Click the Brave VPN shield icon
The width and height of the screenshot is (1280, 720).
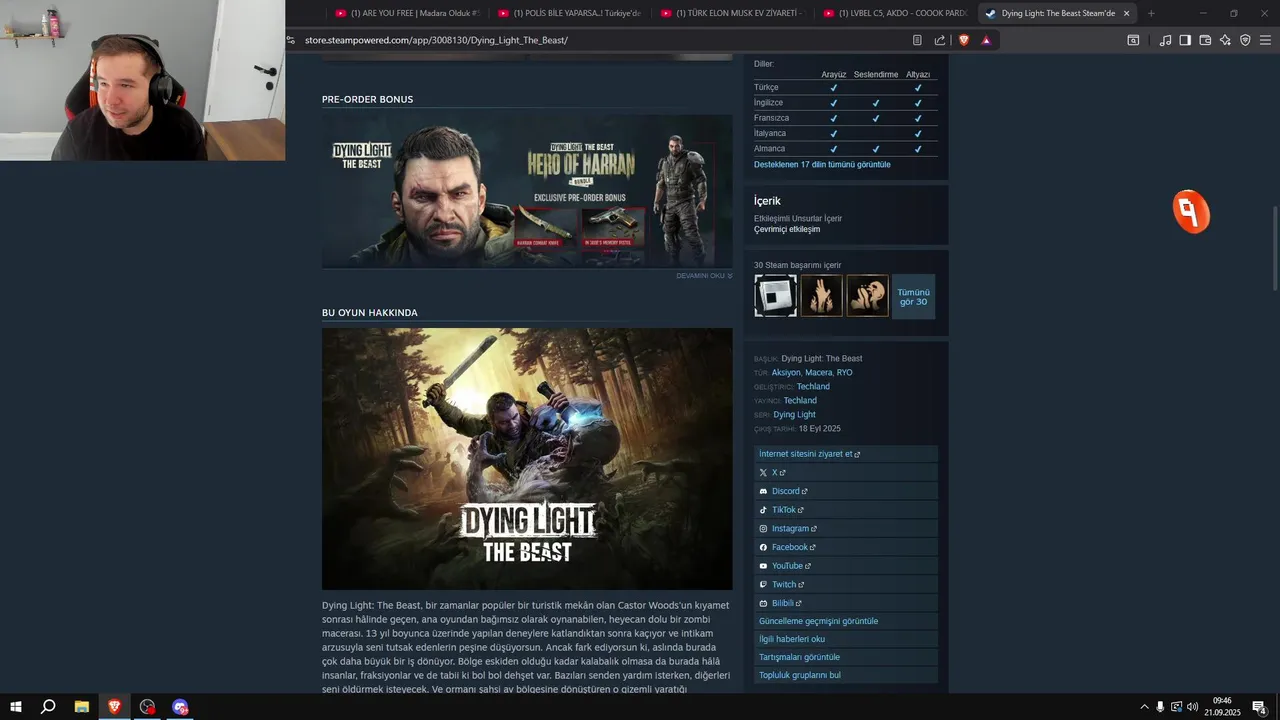(1245, 40)
